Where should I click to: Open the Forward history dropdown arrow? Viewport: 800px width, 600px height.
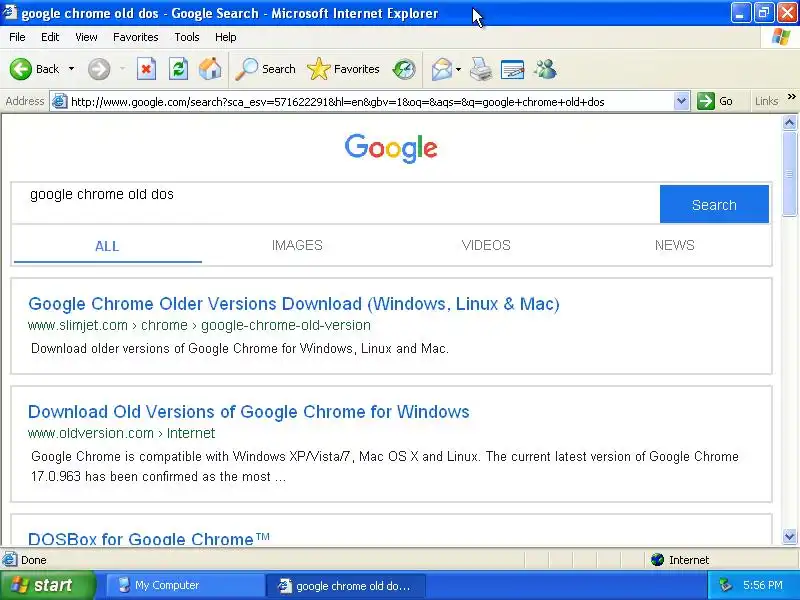pos(122,69)
